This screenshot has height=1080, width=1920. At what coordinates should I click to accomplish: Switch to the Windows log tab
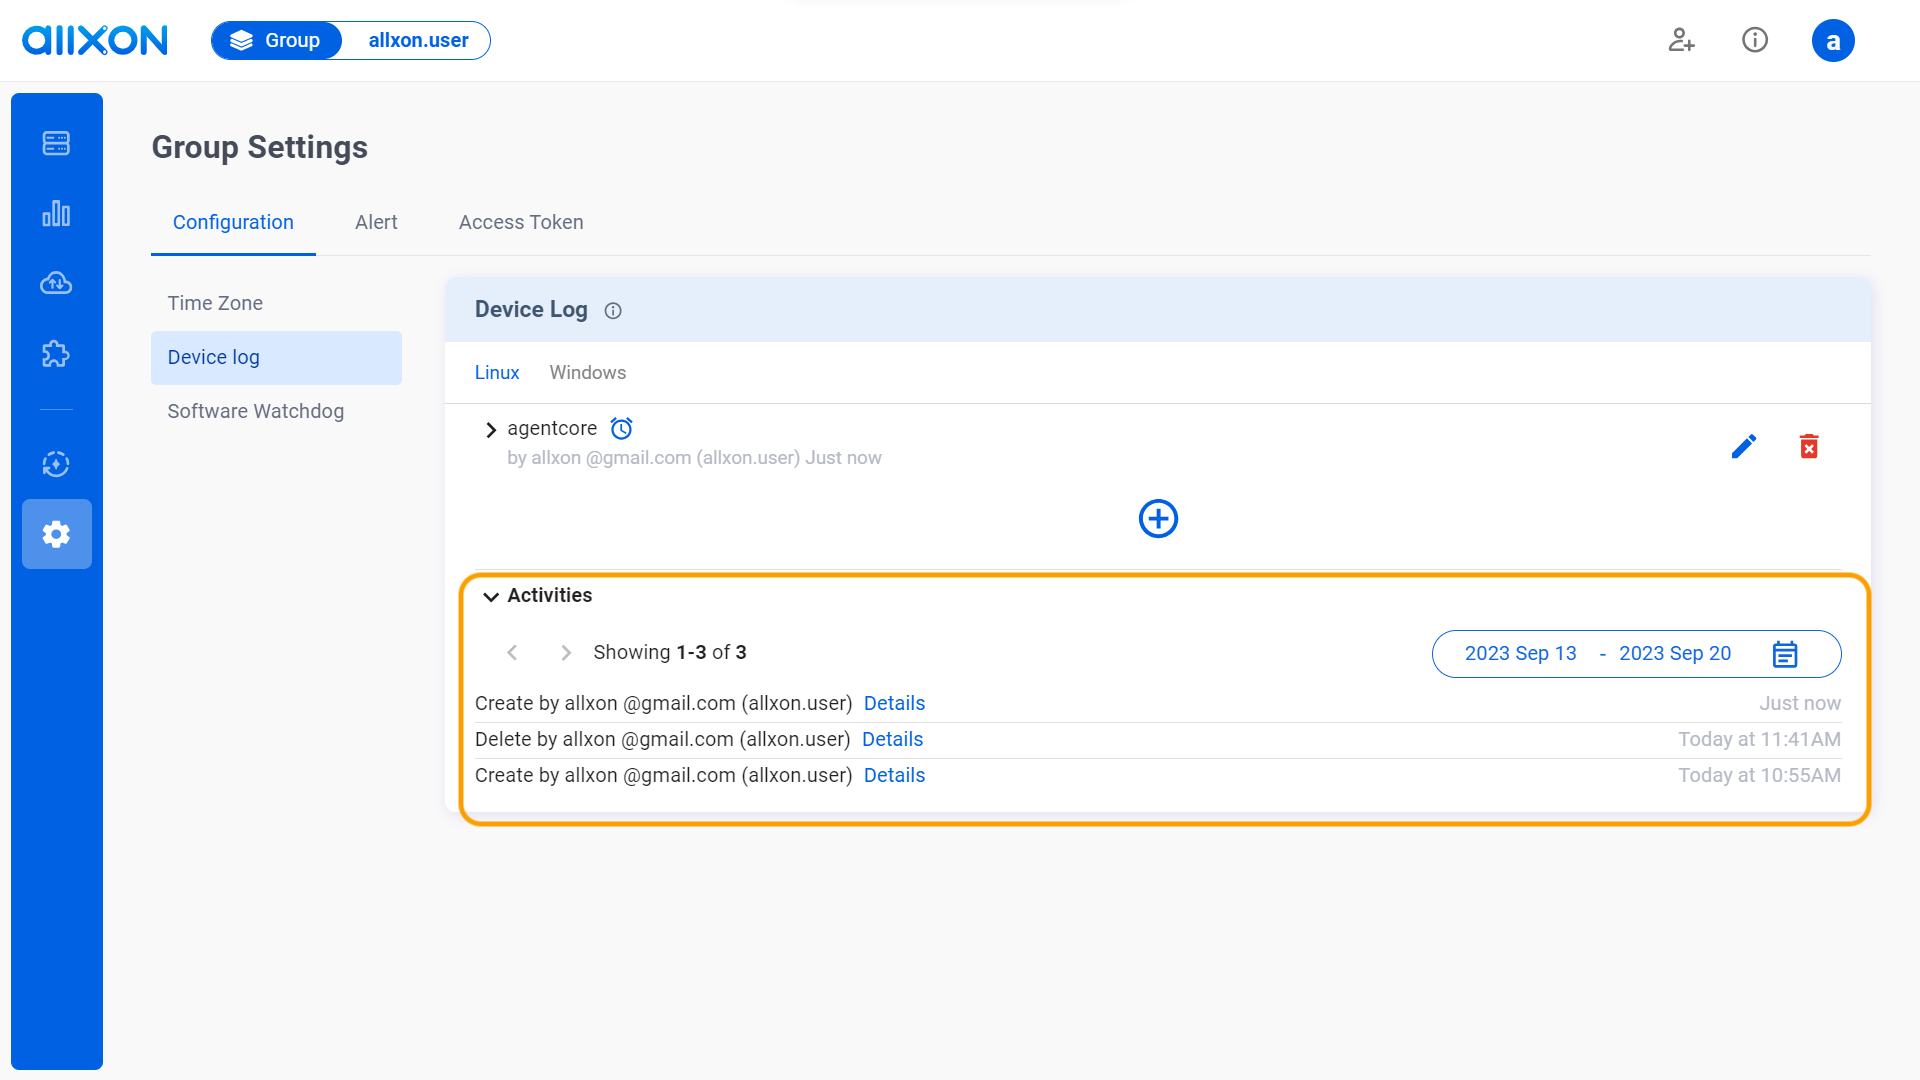coord(587,372)
